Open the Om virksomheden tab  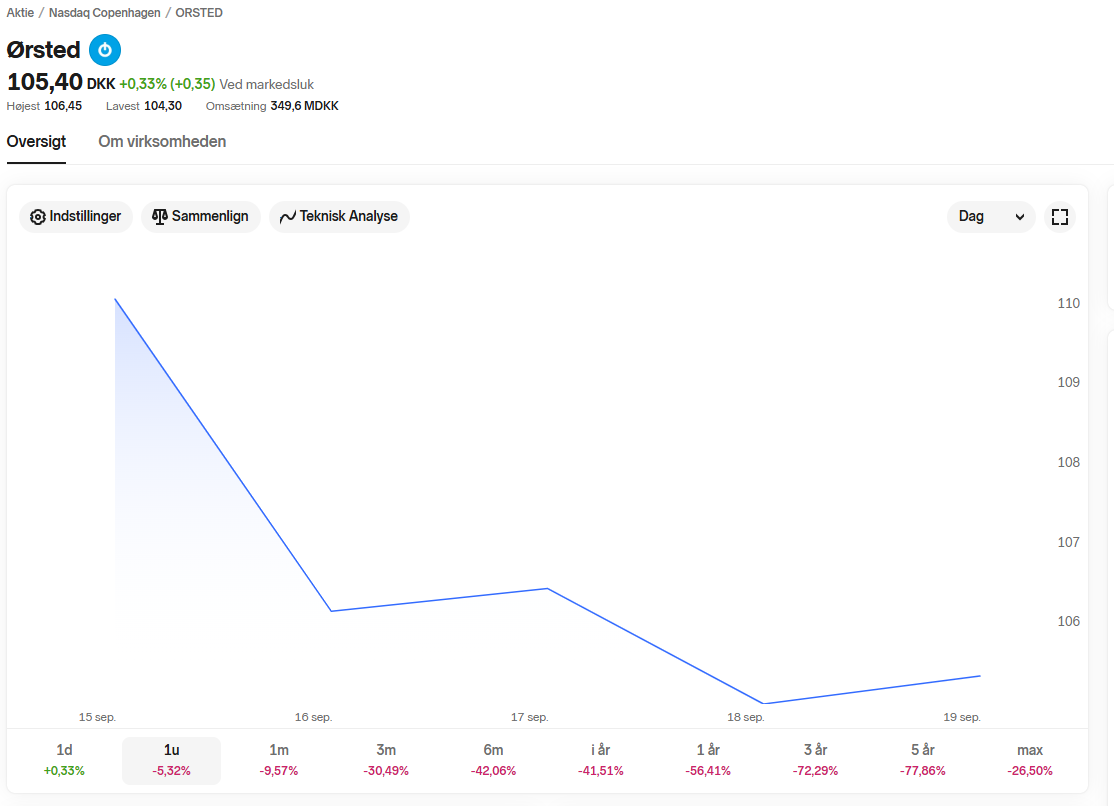[162, 141]
